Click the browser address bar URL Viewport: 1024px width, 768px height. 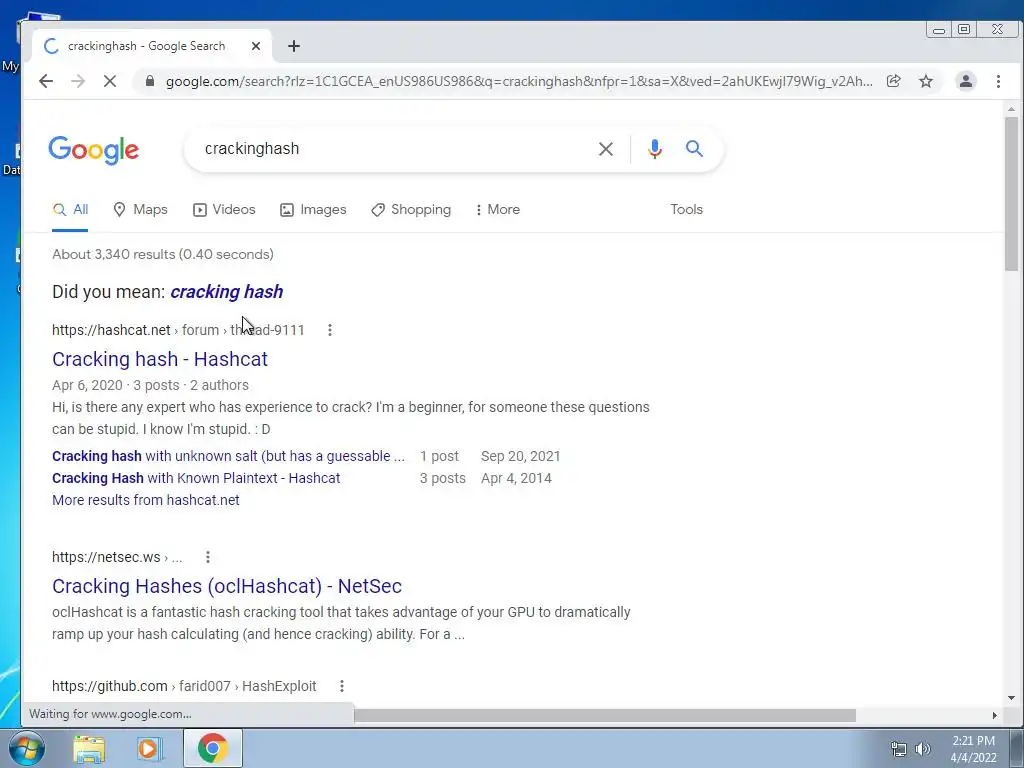click(519, 82)
